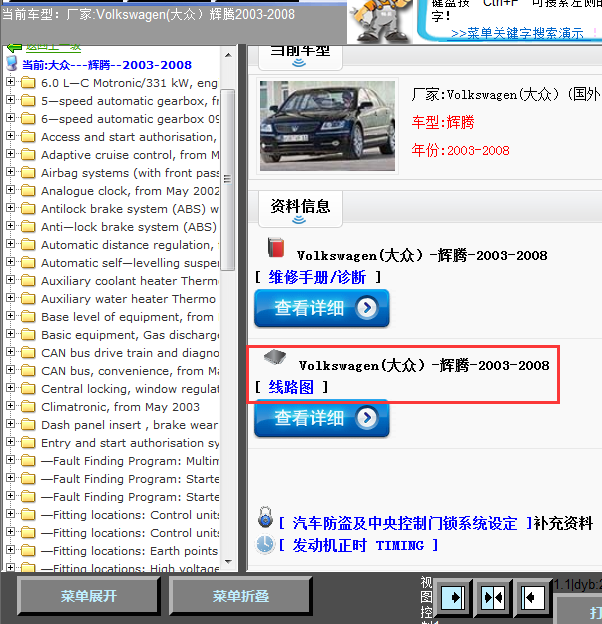Viewport: 602px width, 624px height.
Task: Expand the Anti—lock brake system (ABS) node
Action: (x=10, y=225)
